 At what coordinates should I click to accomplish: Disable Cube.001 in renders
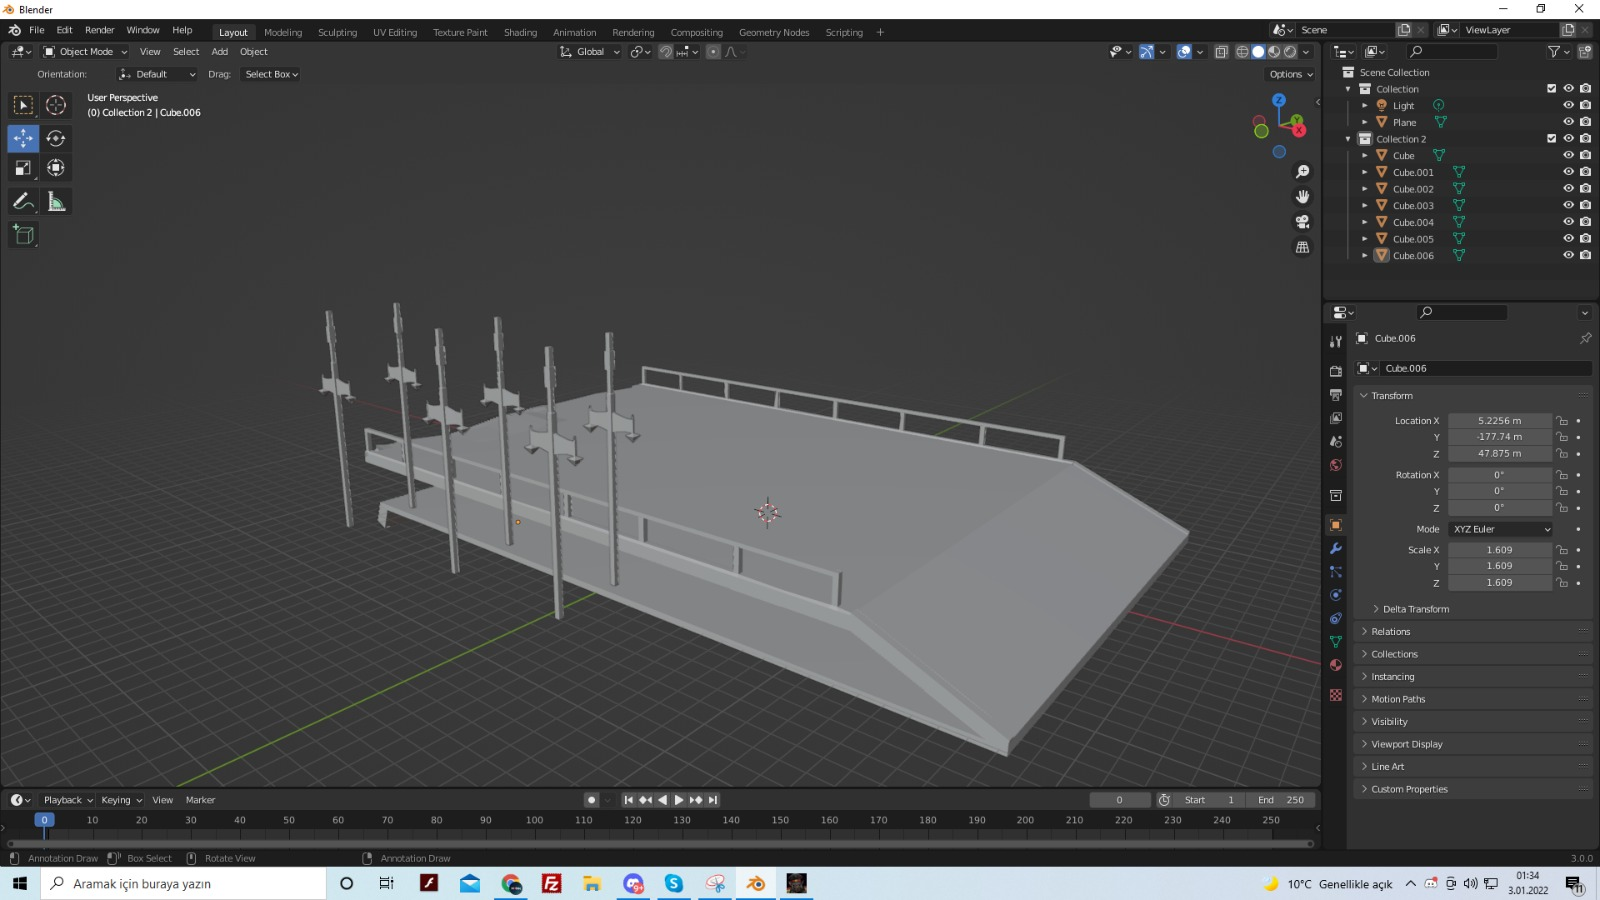click(x=1585, y=172)
